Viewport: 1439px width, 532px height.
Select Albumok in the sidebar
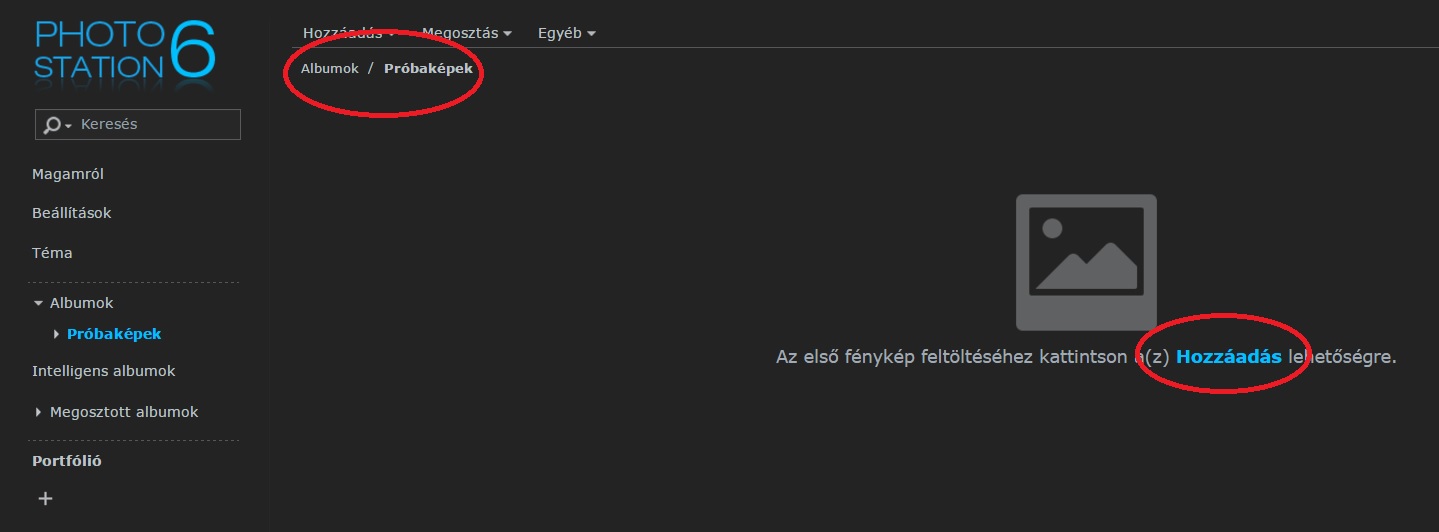tap(82, 303)
